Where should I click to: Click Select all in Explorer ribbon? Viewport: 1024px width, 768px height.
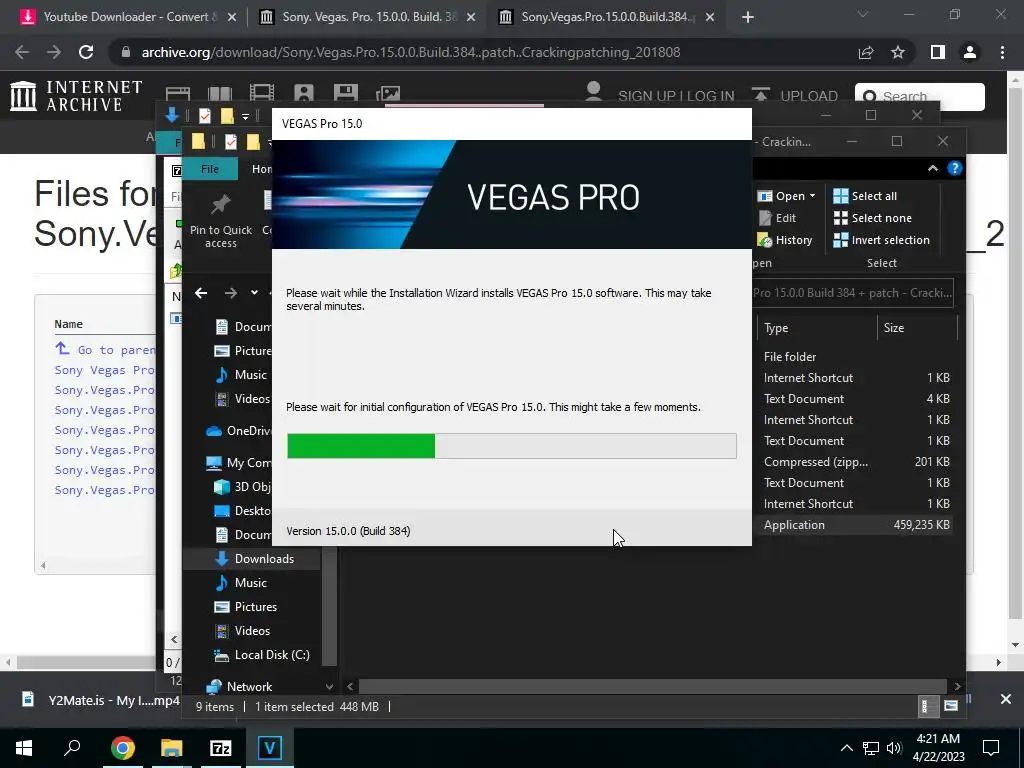tap(865, 196)
